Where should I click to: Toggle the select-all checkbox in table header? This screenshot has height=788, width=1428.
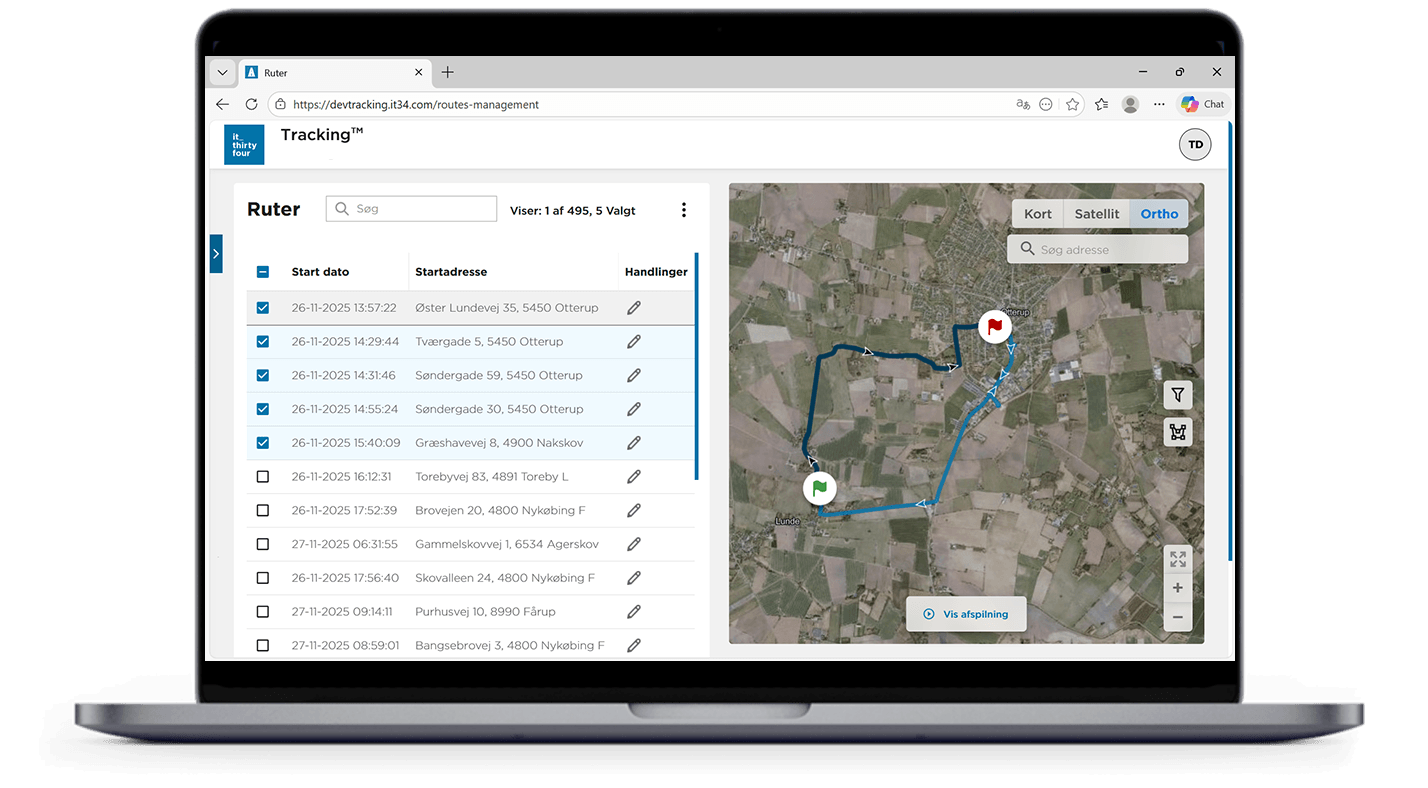tap(263, 272)
